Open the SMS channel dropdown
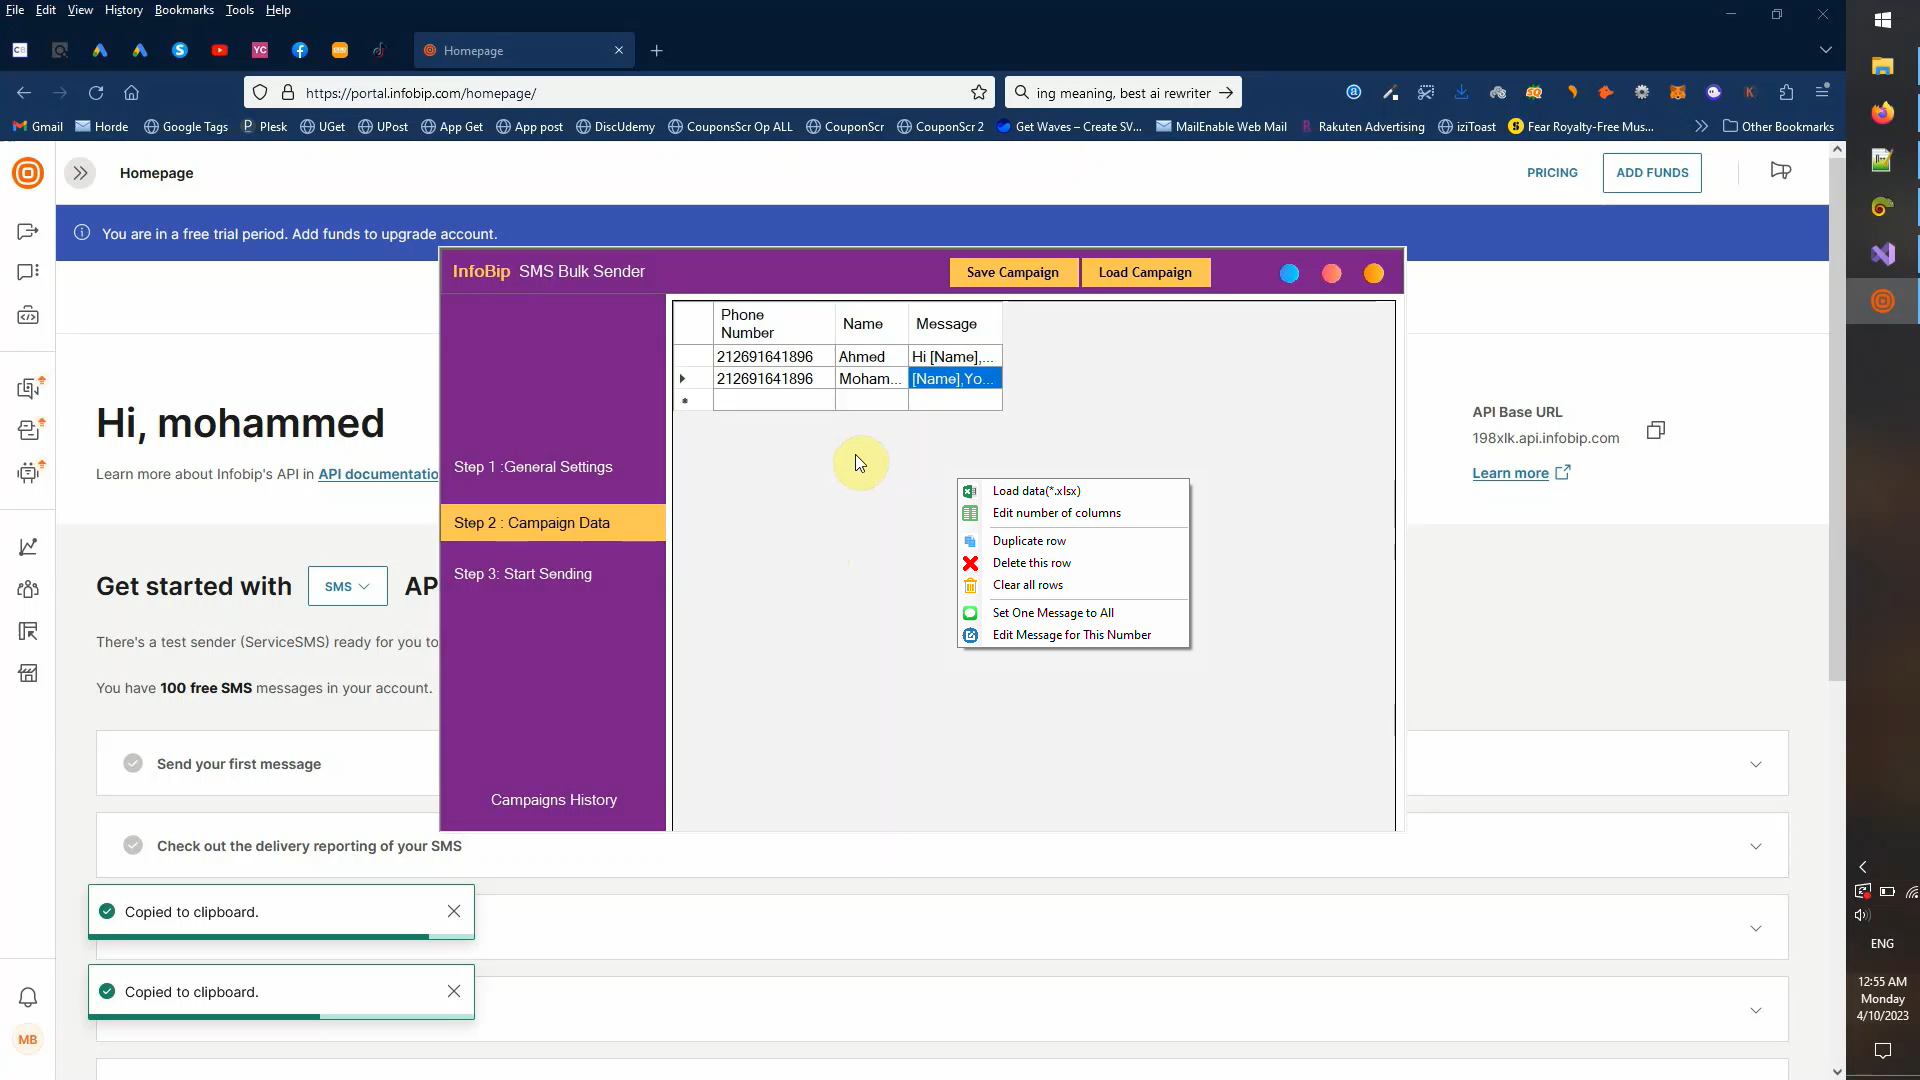 [347, 587]
